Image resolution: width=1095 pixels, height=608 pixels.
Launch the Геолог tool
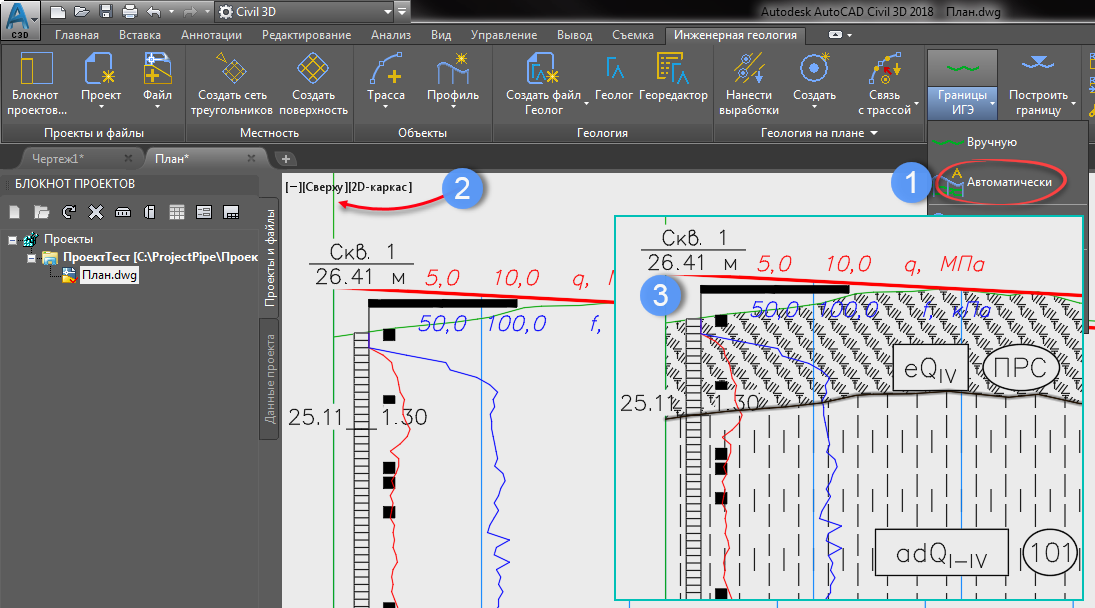[613, 77]
